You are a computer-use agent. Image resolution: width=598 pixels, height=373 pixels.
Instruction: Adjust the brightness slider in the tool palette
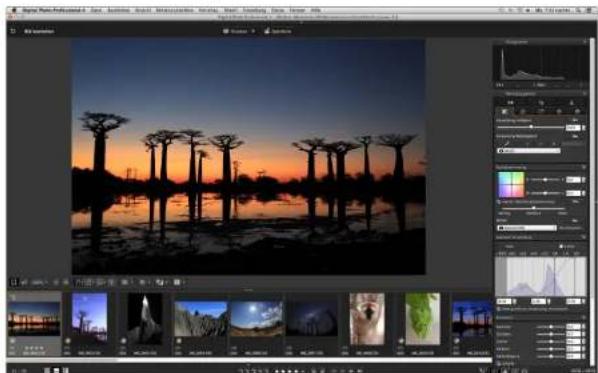coord(530,127)
